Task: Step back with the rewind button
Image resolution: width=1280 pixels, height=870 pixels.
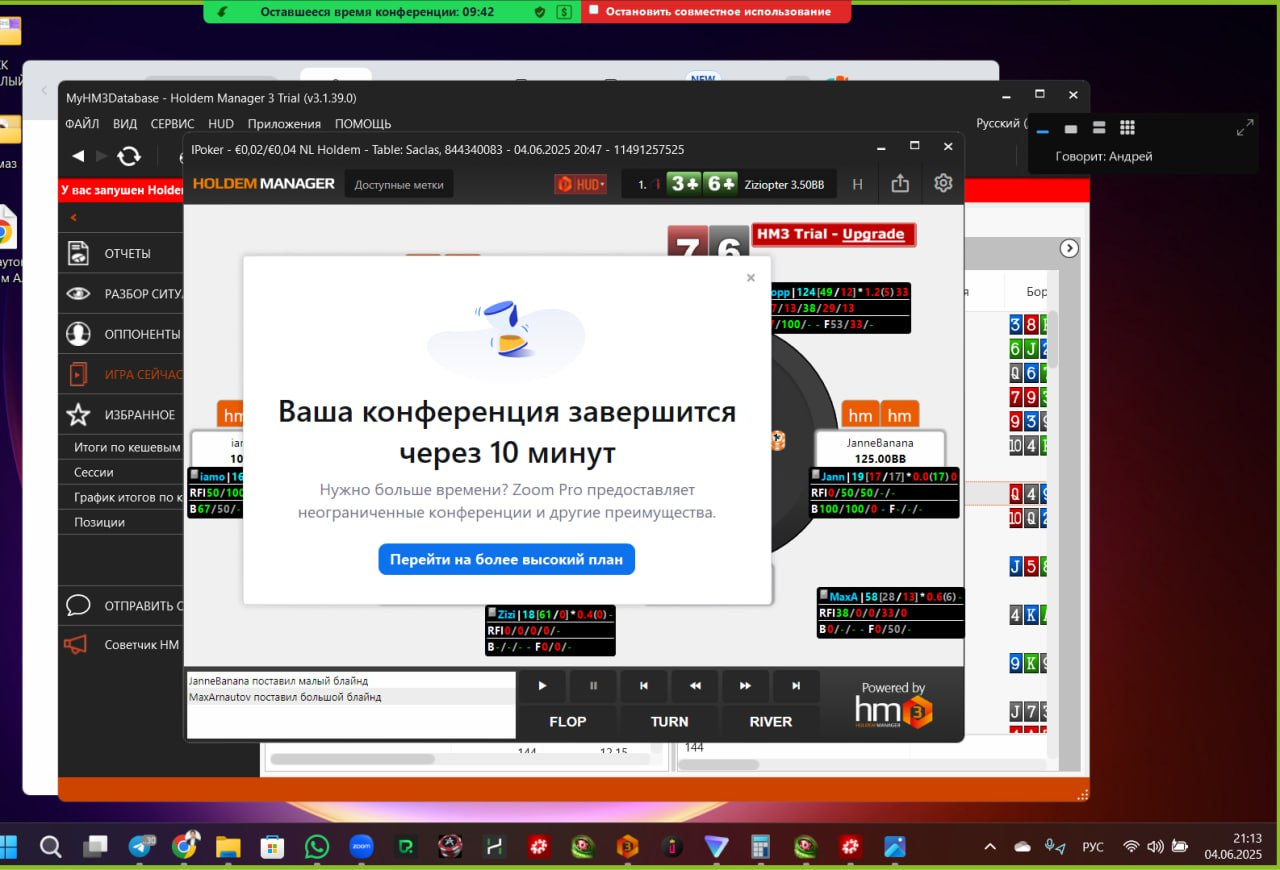Action: click(x=695, y=686)
